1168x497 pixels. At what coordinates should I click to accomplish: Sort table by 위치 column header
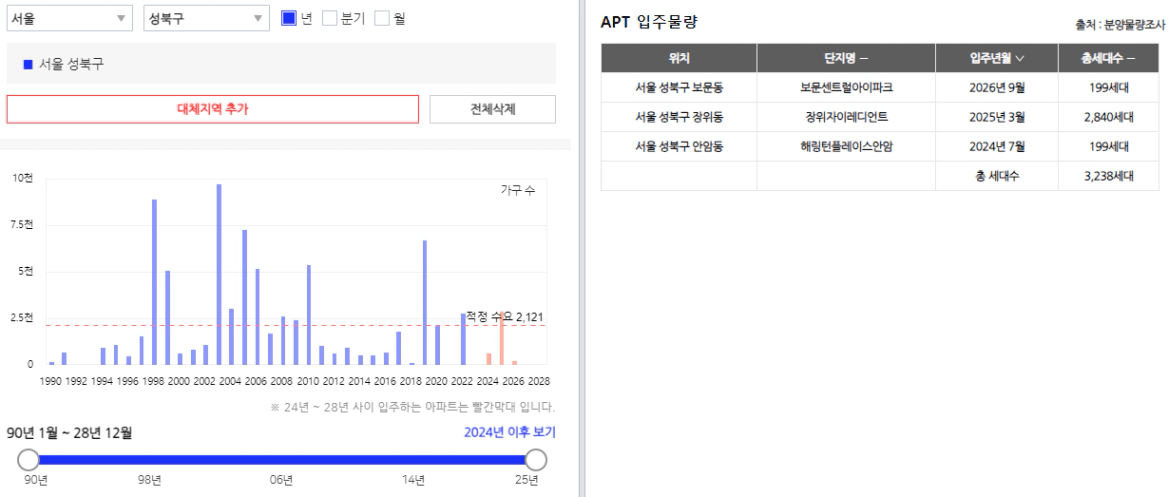[x=679, y=58]
